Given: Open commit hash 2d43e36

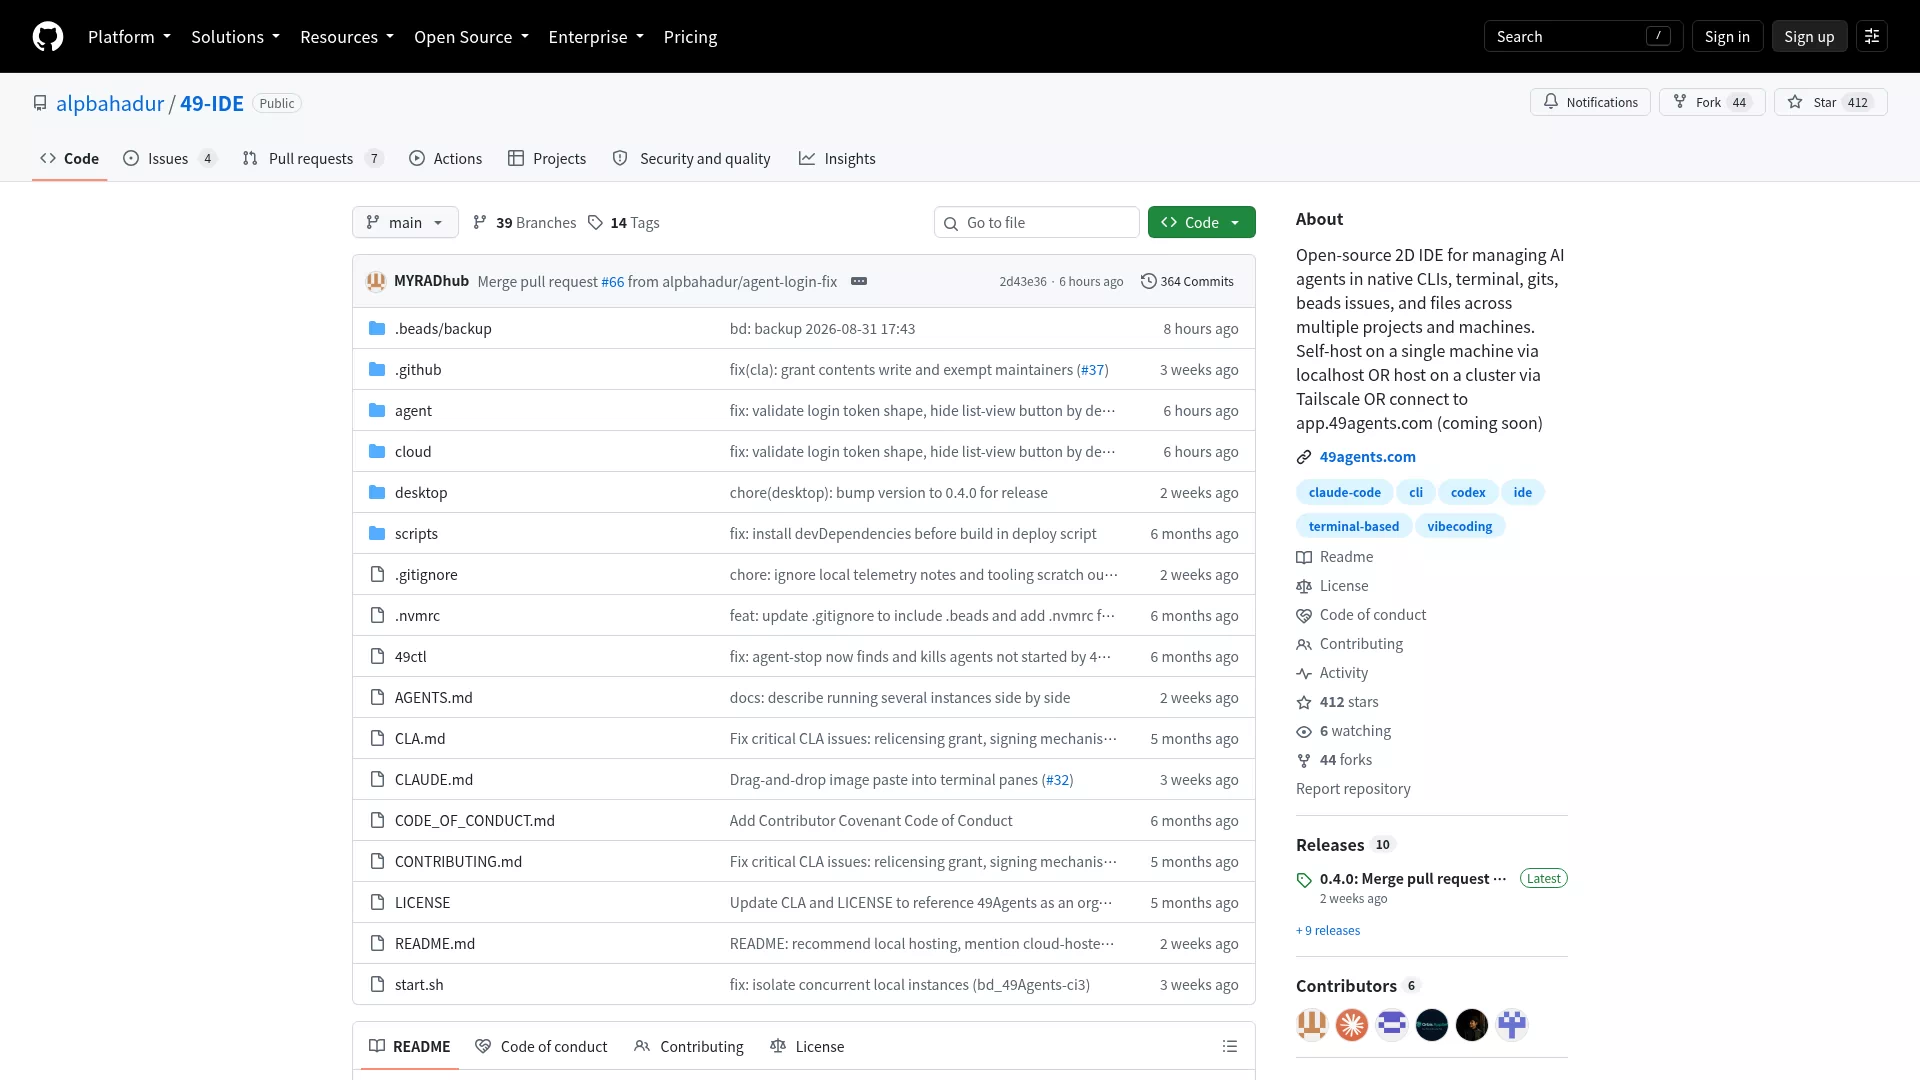Looking at the screenshot, I should [x=1022, y=282].
